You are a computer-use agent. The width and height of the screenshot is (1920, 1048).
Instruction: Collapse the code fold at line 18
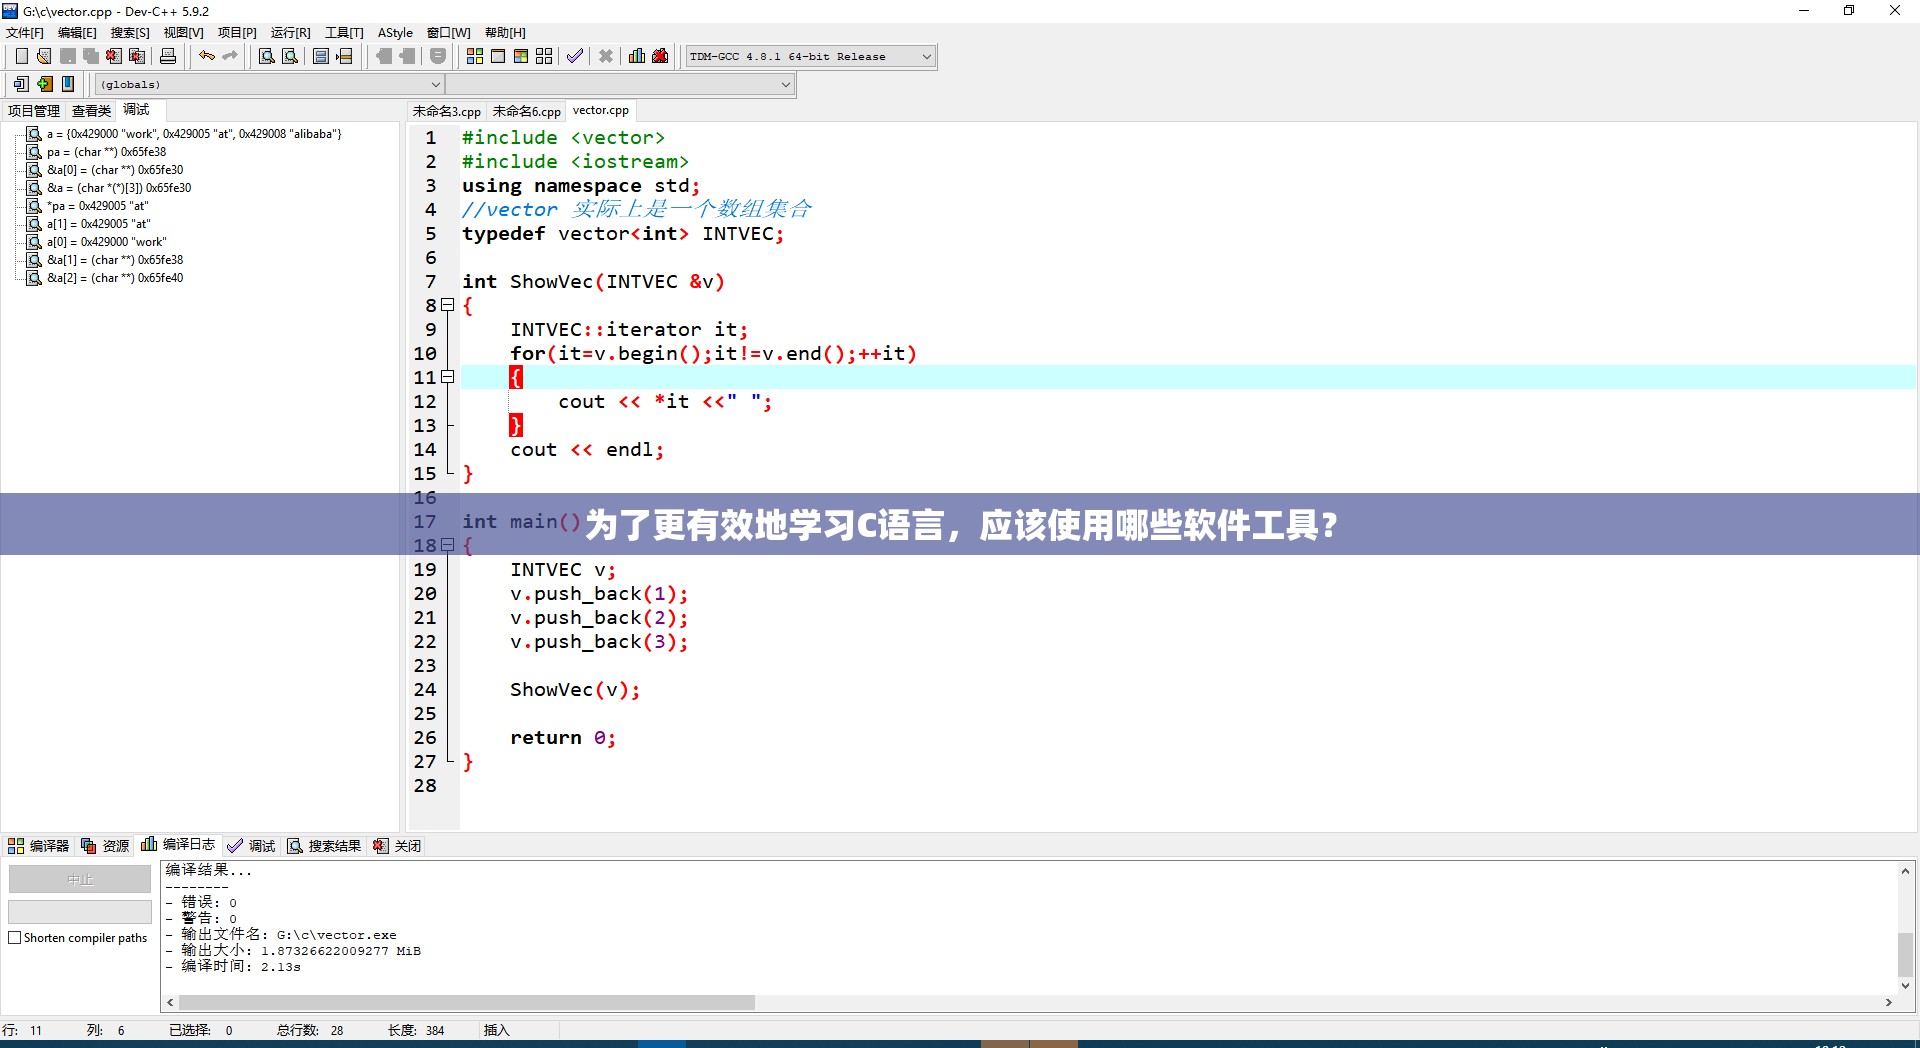tap(448, 545)
